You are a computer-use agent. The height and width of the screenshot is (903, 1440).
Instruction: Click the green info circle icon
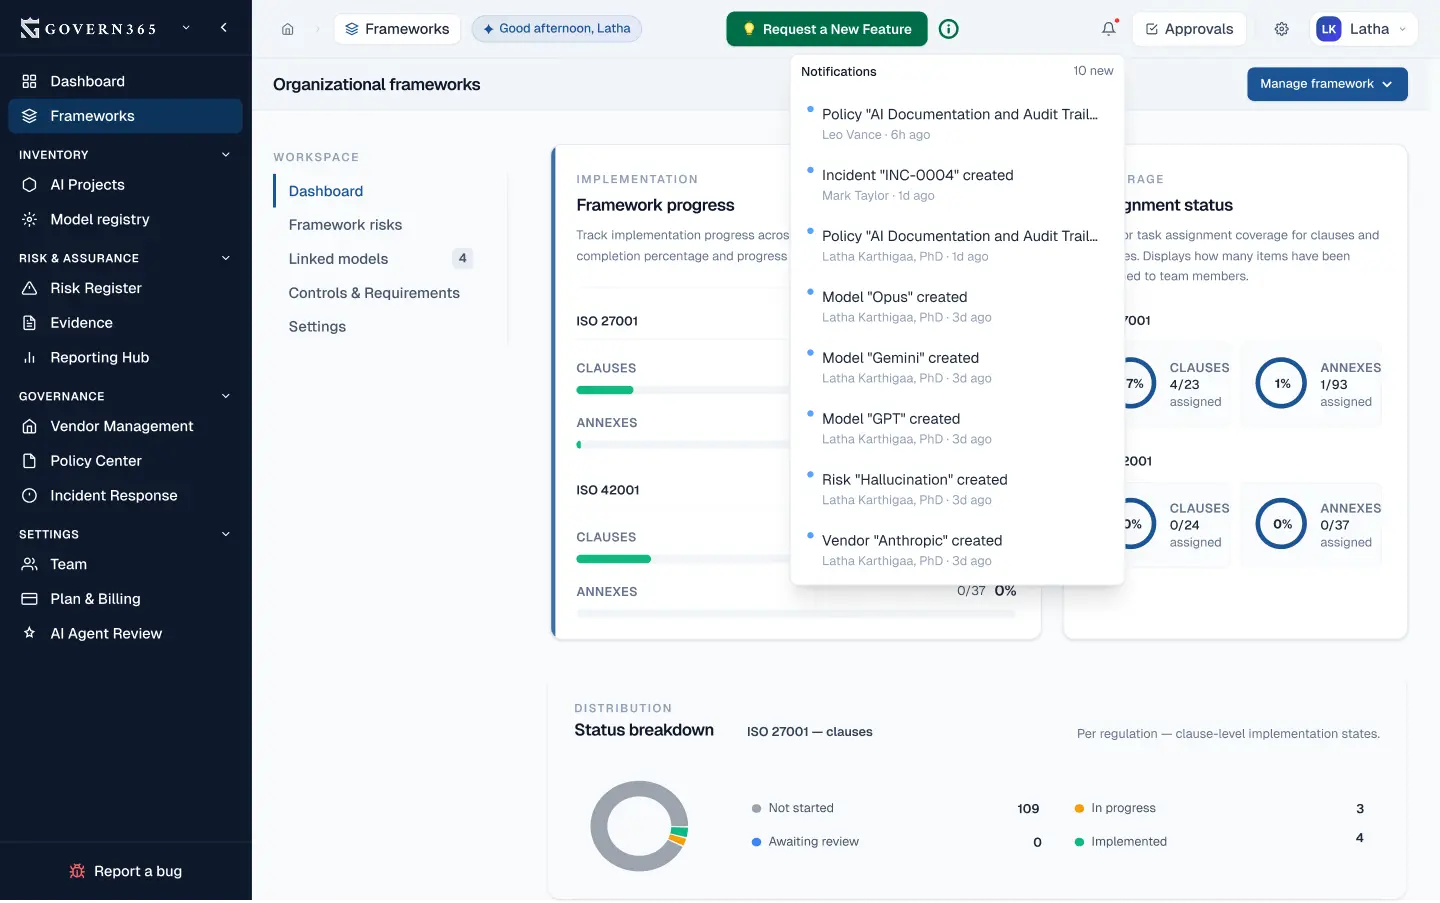tap(948, 29)
